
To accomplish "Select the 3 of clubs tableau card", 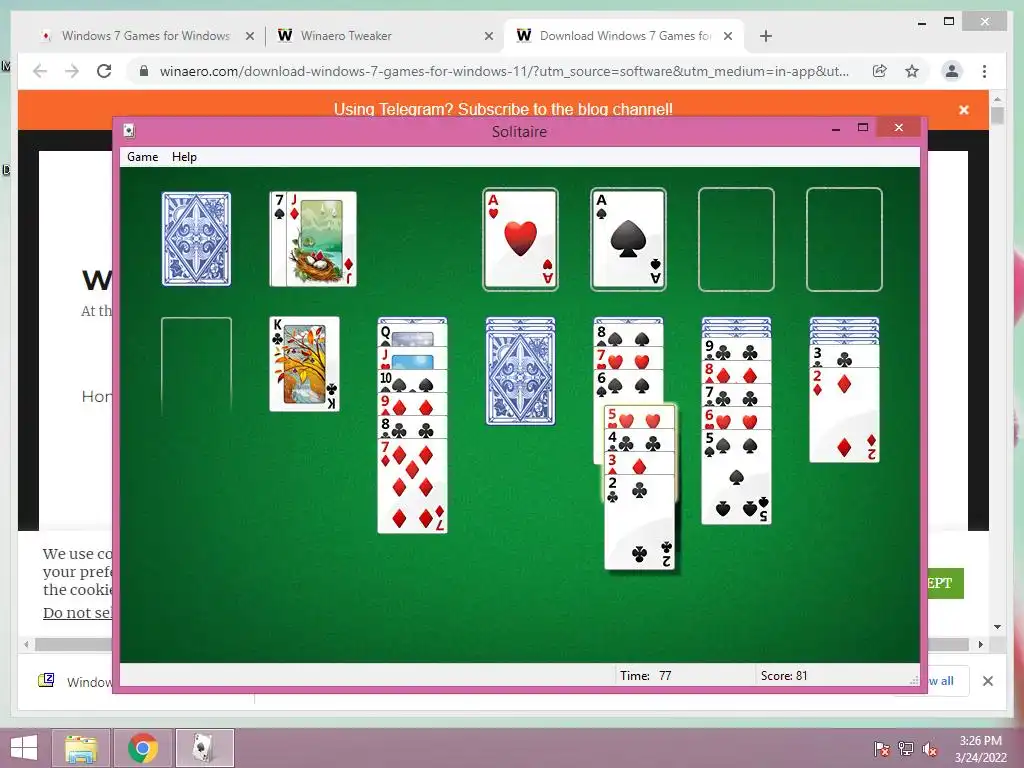I will (x=844, y=356).
